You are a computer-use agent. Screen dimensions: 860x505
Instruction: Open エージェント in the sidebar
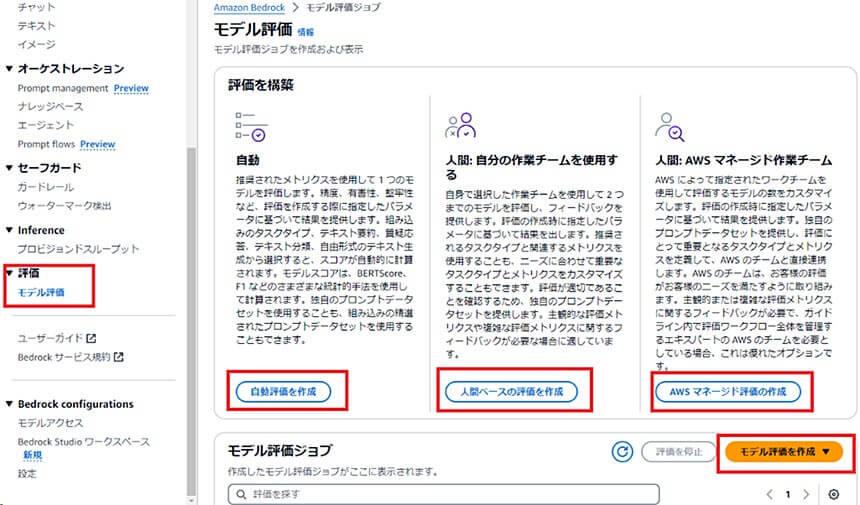(x=46, y=125)
